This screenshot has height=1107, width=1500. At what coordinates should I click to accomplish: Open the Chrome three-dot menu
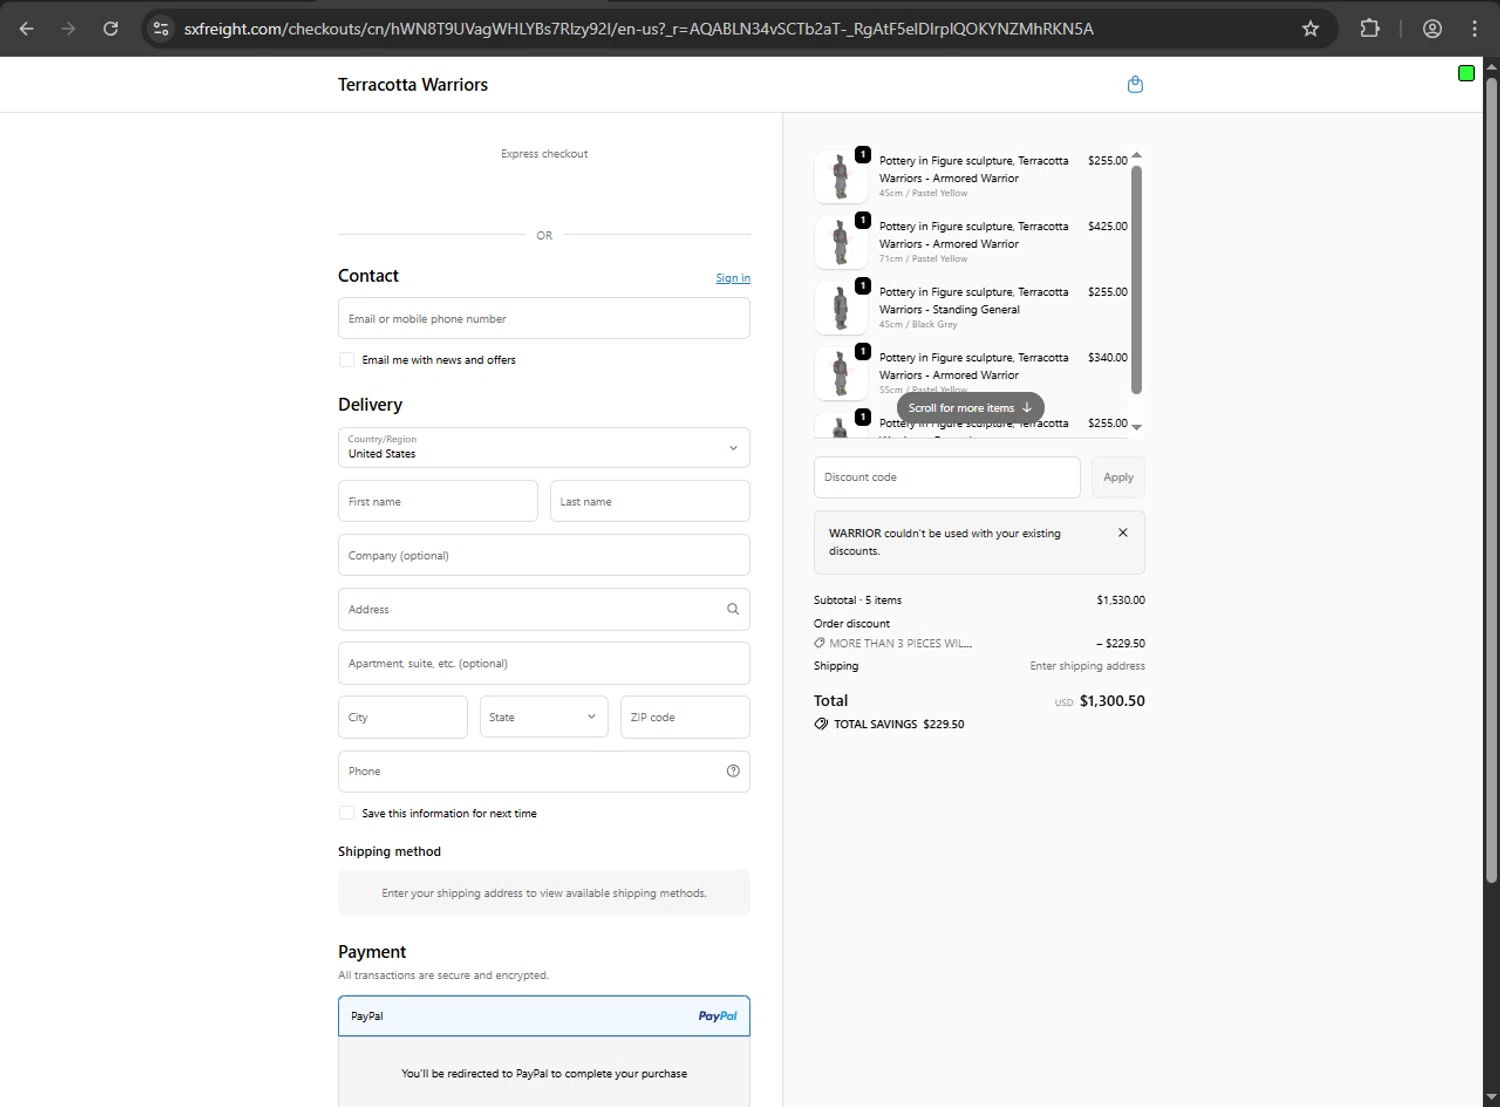(x=1474, y=29)
